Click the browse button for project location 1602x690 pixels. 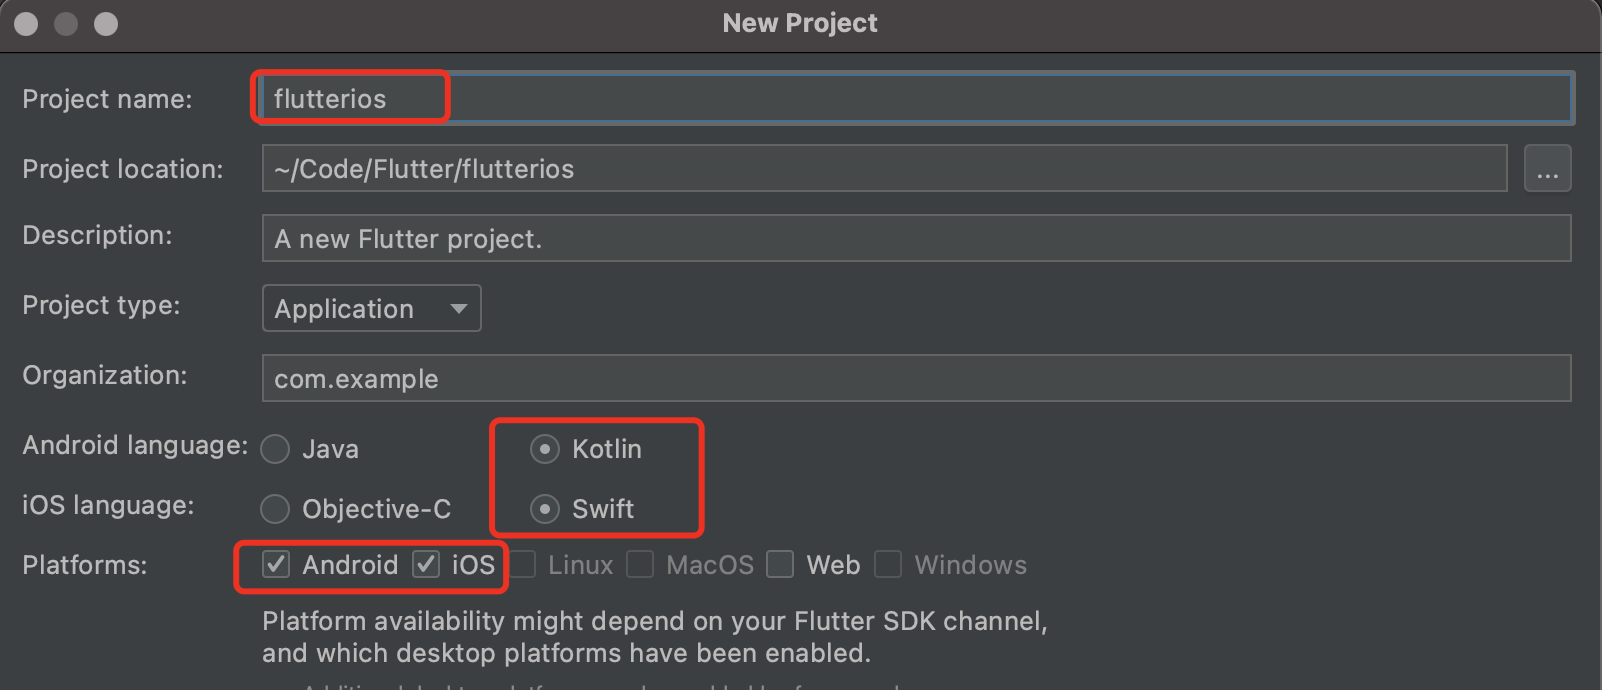click(1547, 168)
